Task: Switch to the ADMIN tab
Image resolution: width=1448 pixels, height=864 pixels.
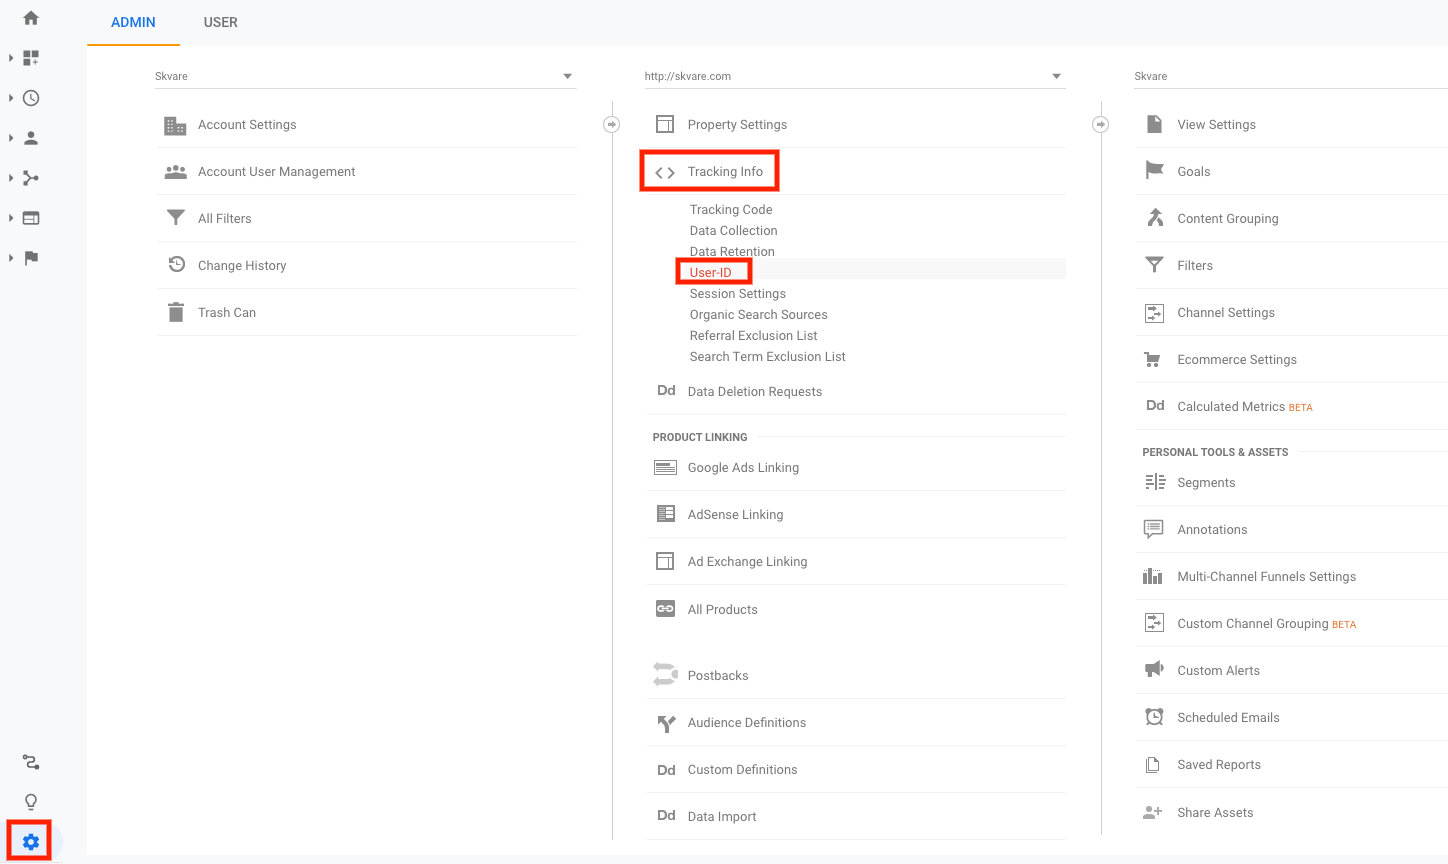Action: pyautogui.click(x=133, y=21)
